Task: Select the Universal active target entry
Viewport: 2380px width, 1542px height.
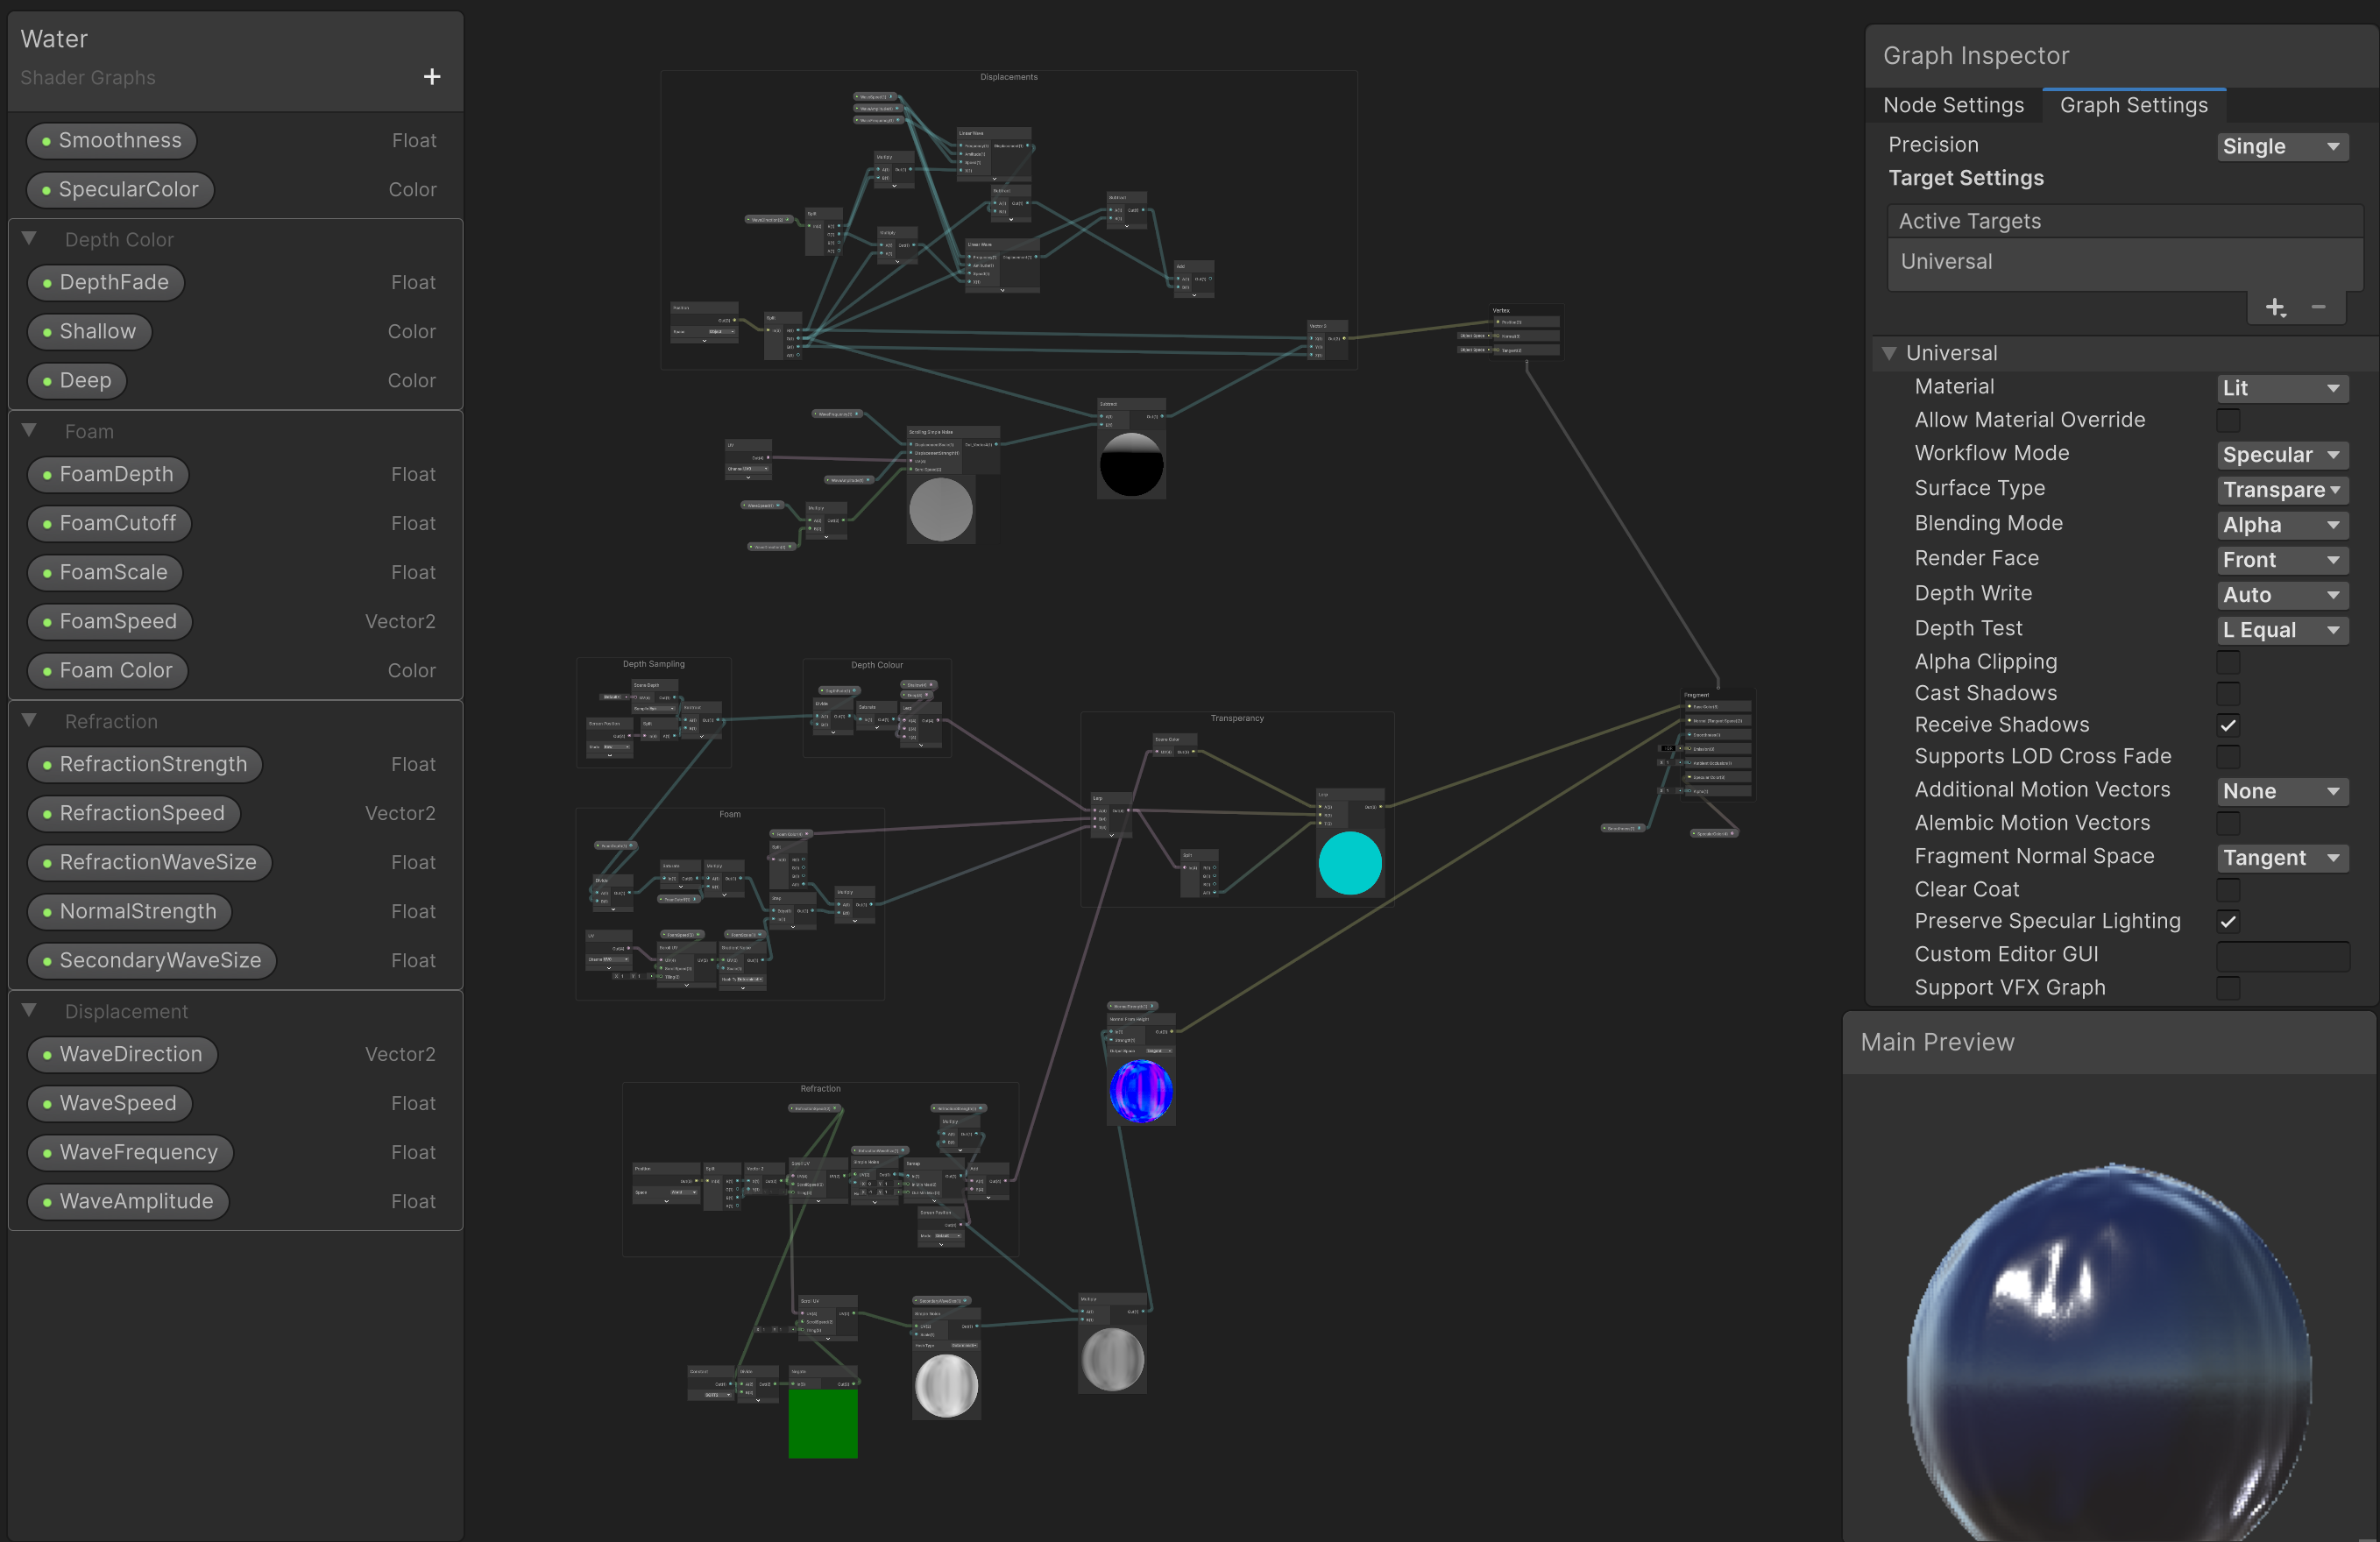Action: pyautogui.click(x=2125, y=262)
